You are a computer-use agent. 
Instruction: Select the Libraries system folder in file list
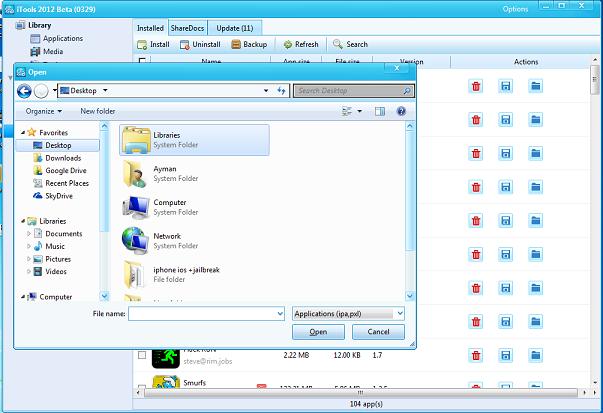pyautogui.click(x=194, y=140)
